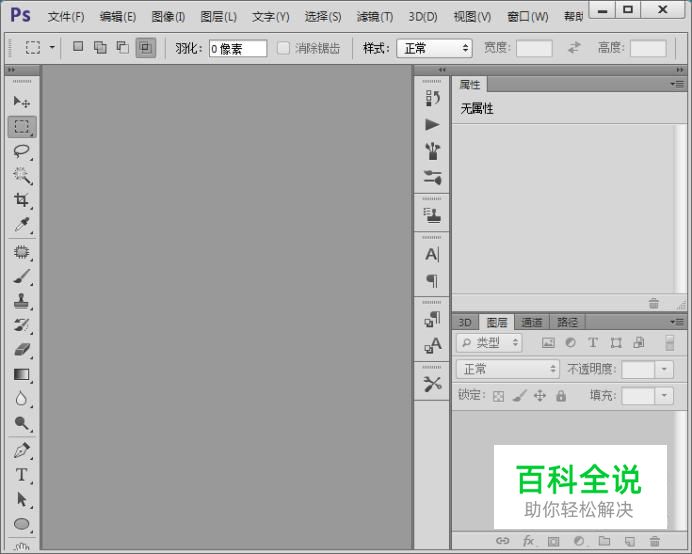Select the Horizontal Type tool
Viewport: 692px width, 554px height.
(x=21, y=475)
